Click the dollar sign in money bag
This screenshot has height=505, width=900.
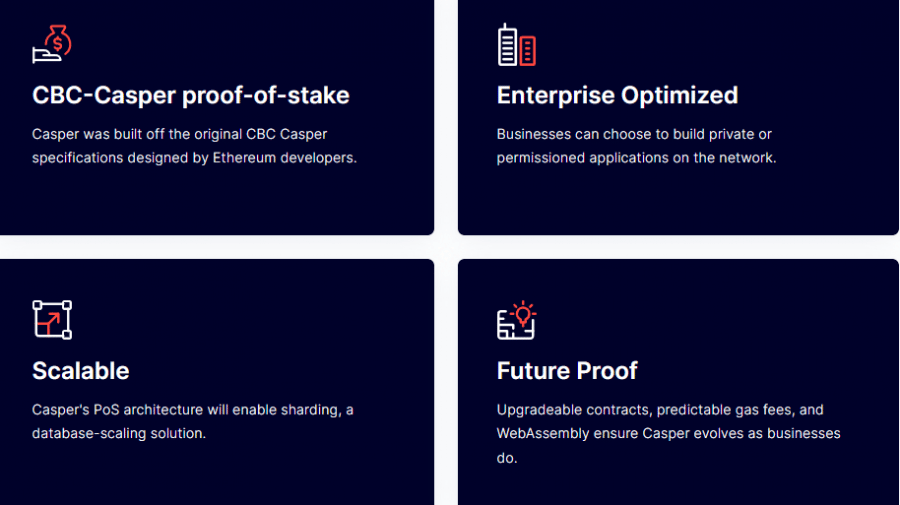(58, 43)
